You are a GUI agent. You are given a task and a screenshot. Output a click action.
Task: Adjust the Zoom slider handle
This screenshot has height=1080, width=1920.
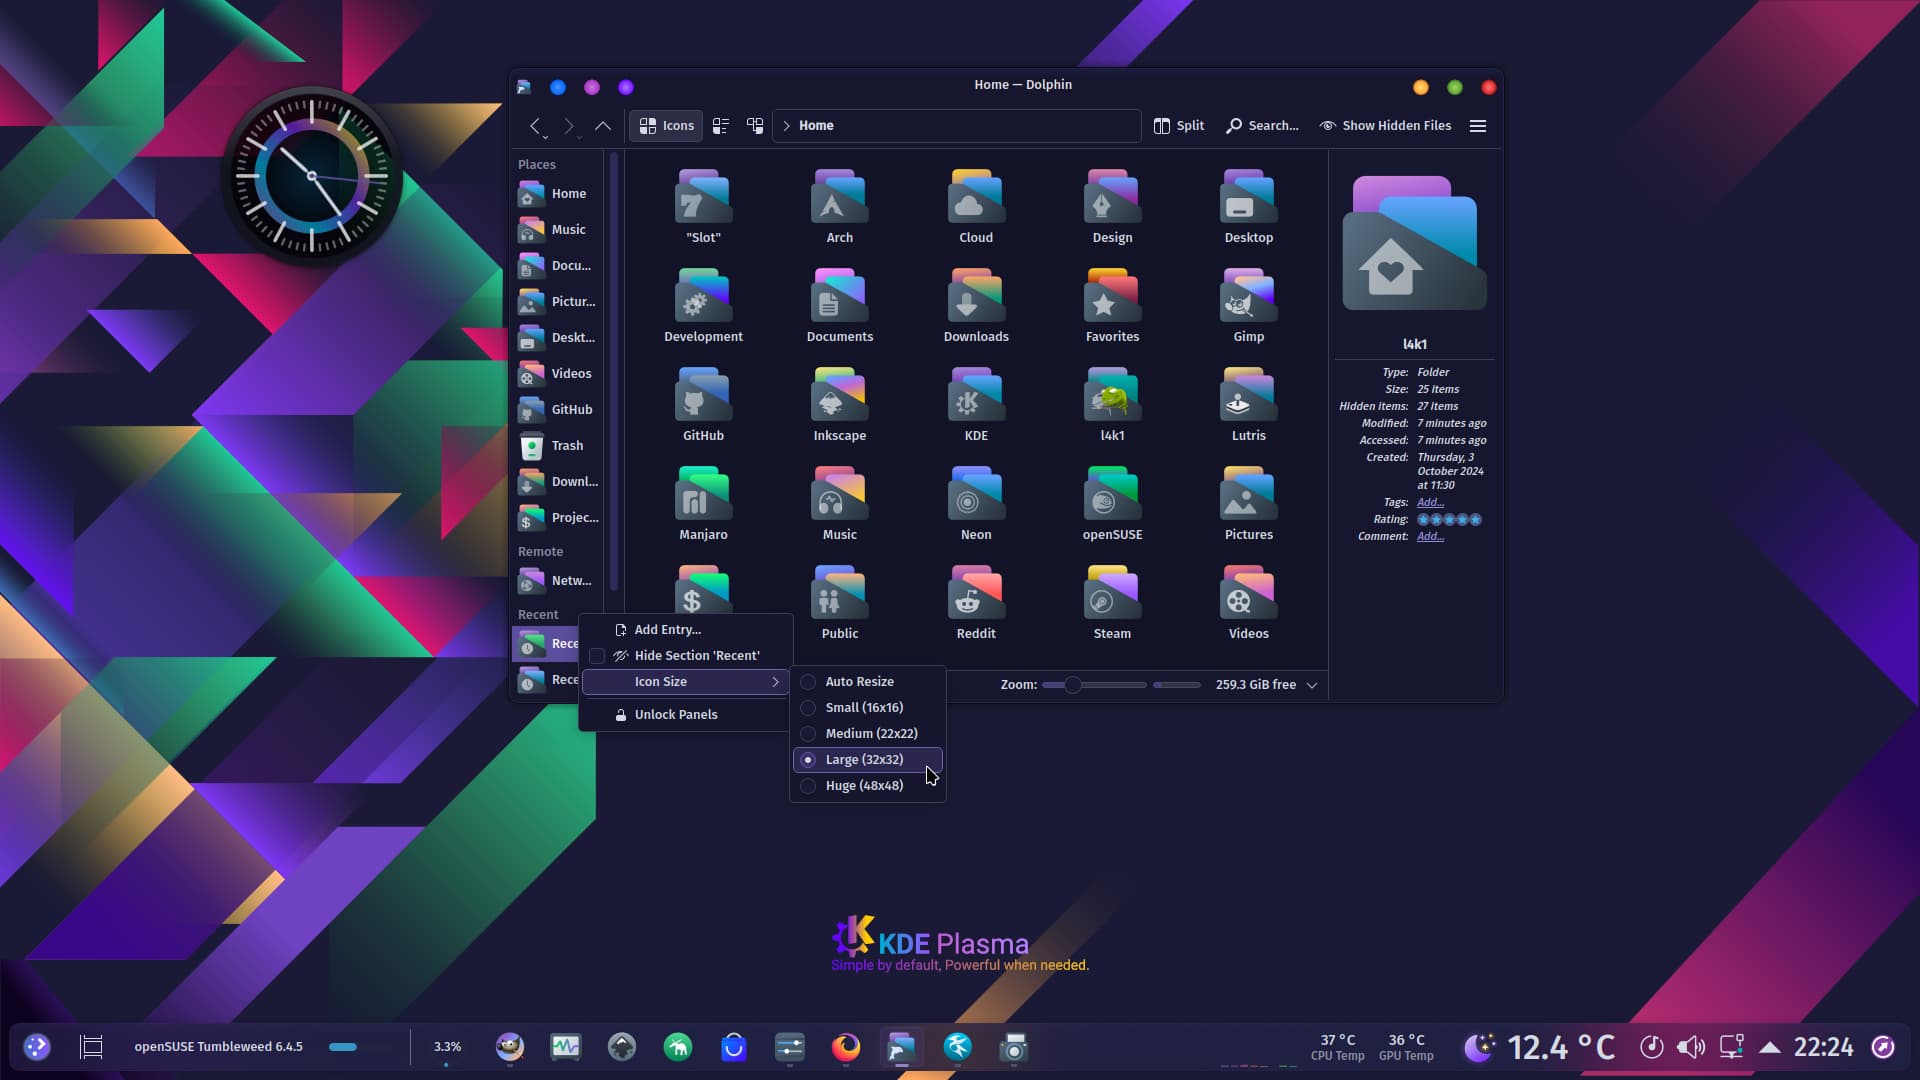[x=1072, y=685]
